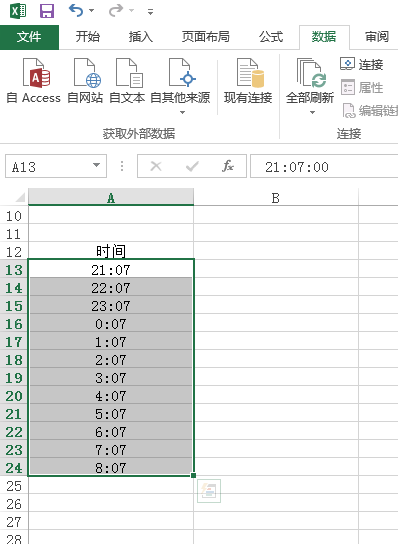Image resolution: width=398 pixels, height=544 pixels.
Task: Click the Redo arrow icon
Action: (x=116, y=11)
